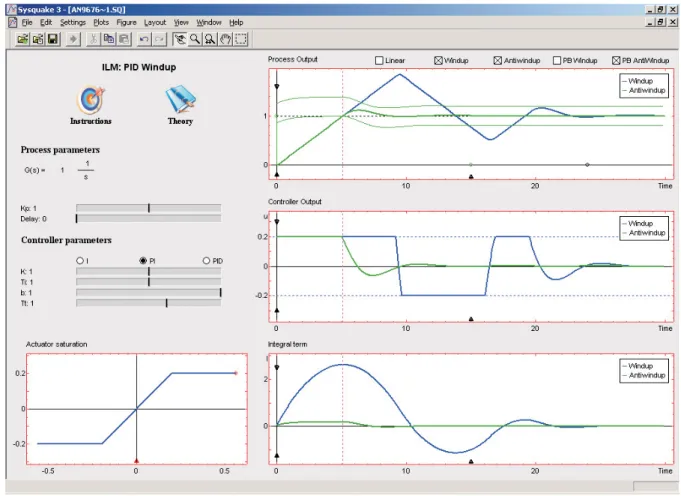
Task: Click the document icon left of File menu
Action: [13, 22]
